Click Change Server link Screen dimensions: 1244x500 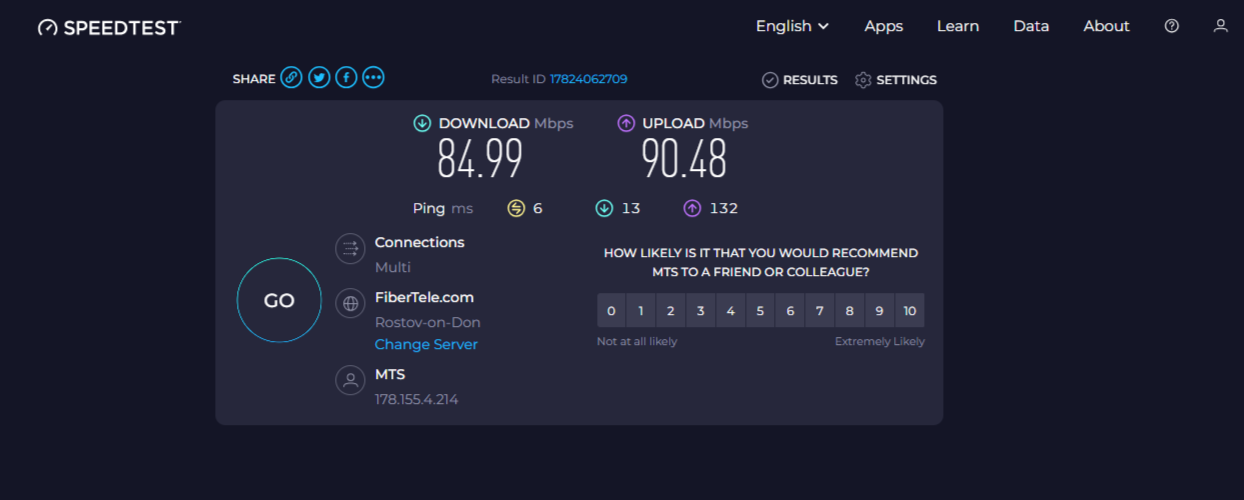coord(426,344)
